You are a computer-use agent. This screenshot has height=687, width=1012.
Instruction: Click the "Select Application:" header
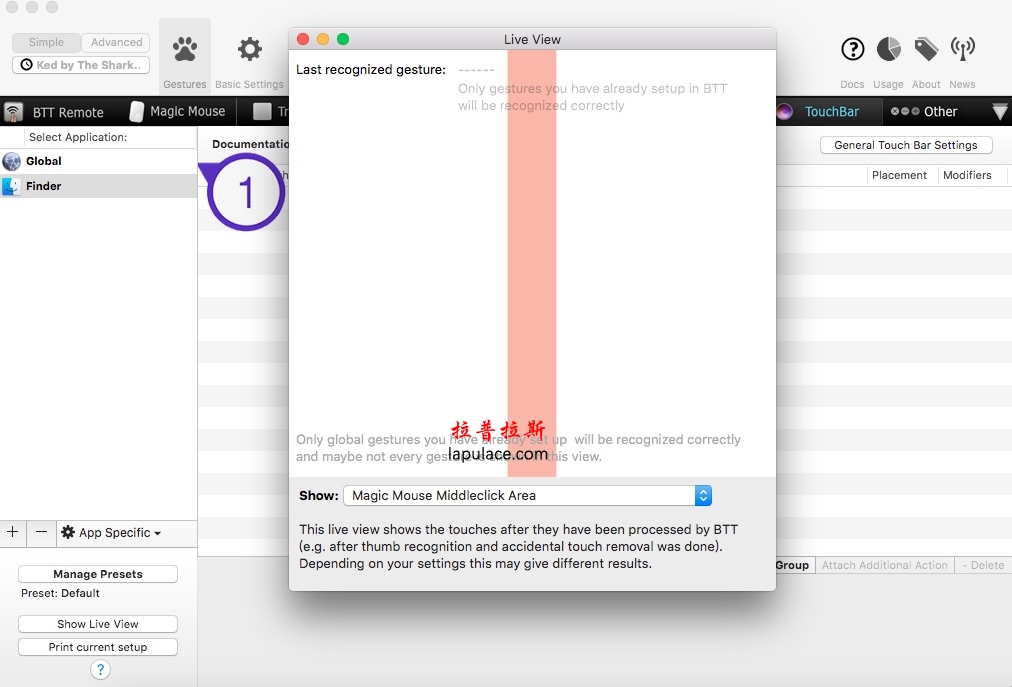click(x=78, y=138)
